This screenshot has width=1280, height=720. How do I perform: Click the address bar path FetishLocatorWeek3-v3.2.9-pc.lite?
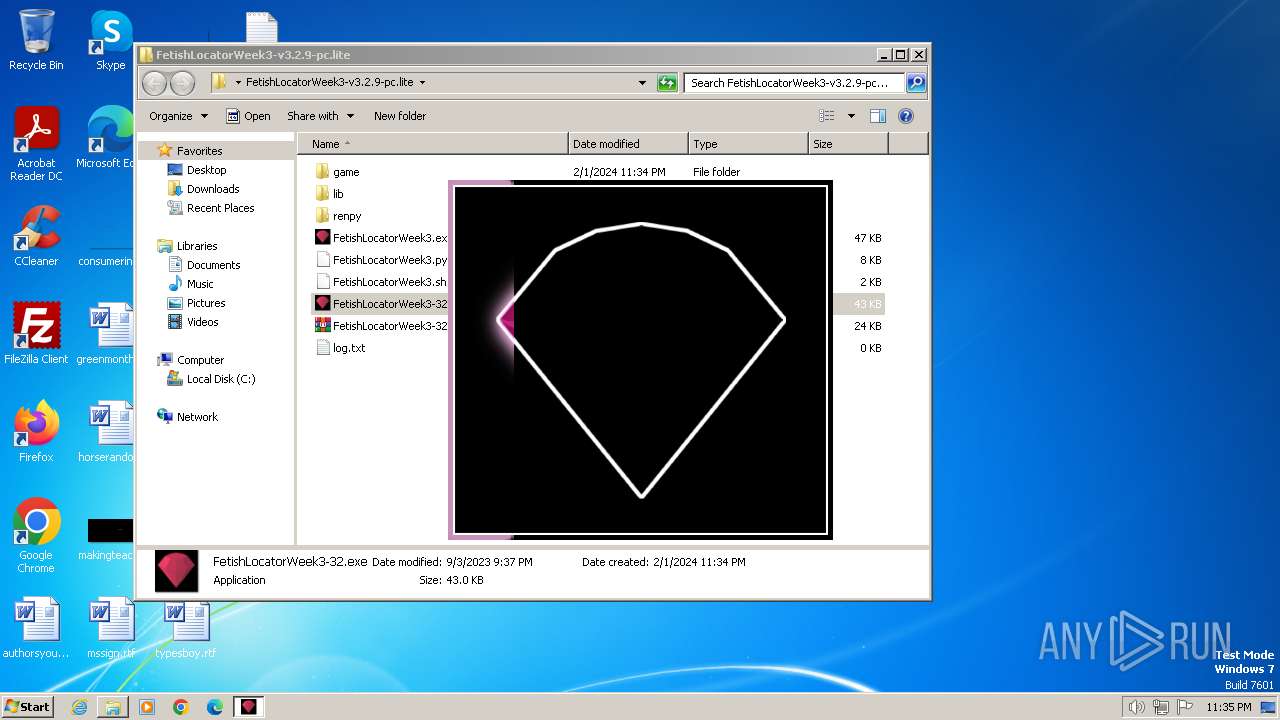pyautogui.click(x=329, y=83)
